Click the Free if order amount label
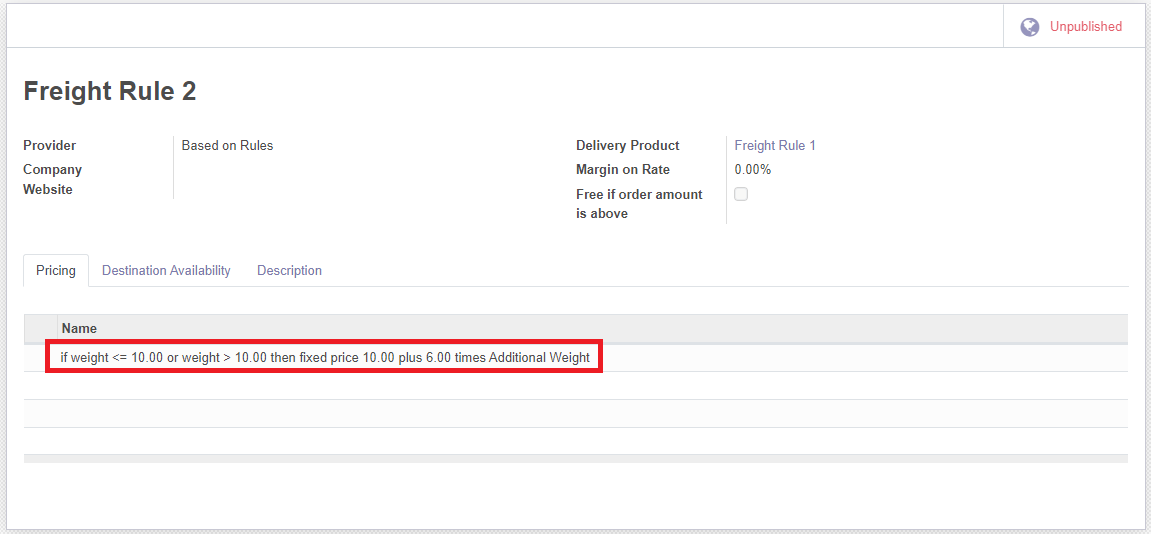 tap(639, 194)
